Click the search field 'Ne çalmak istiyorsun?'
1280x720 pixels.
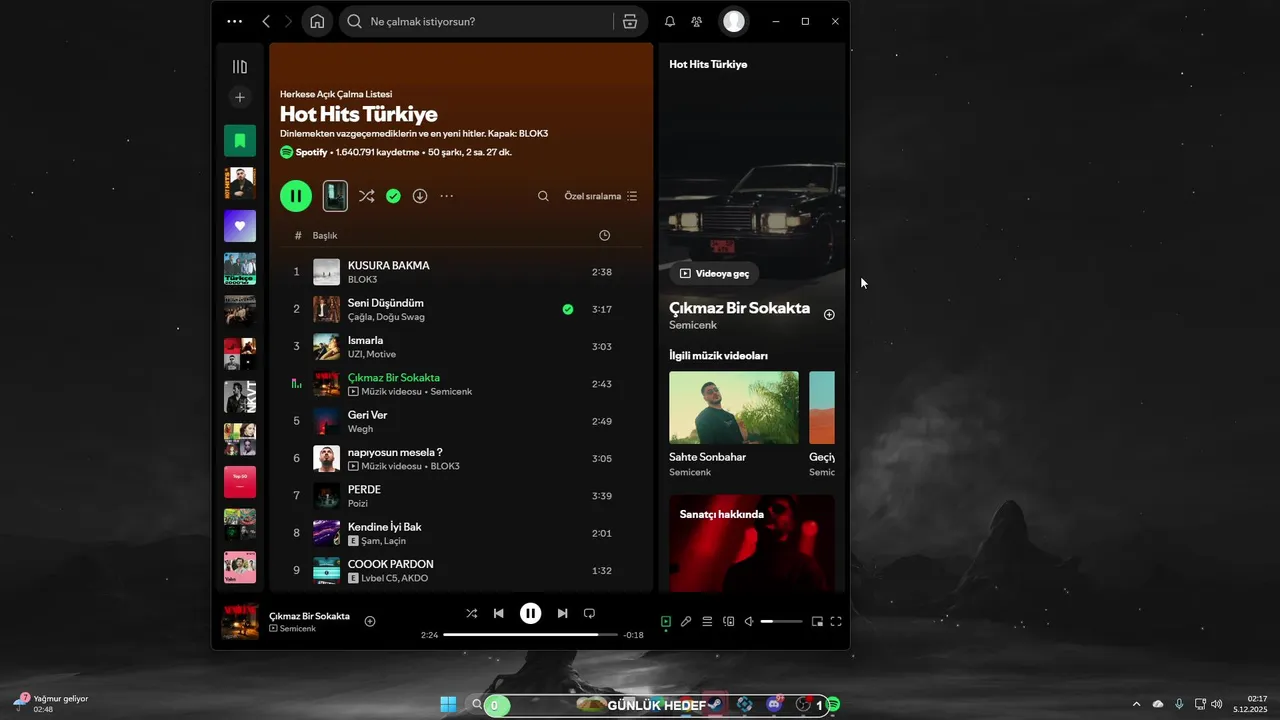476,21
